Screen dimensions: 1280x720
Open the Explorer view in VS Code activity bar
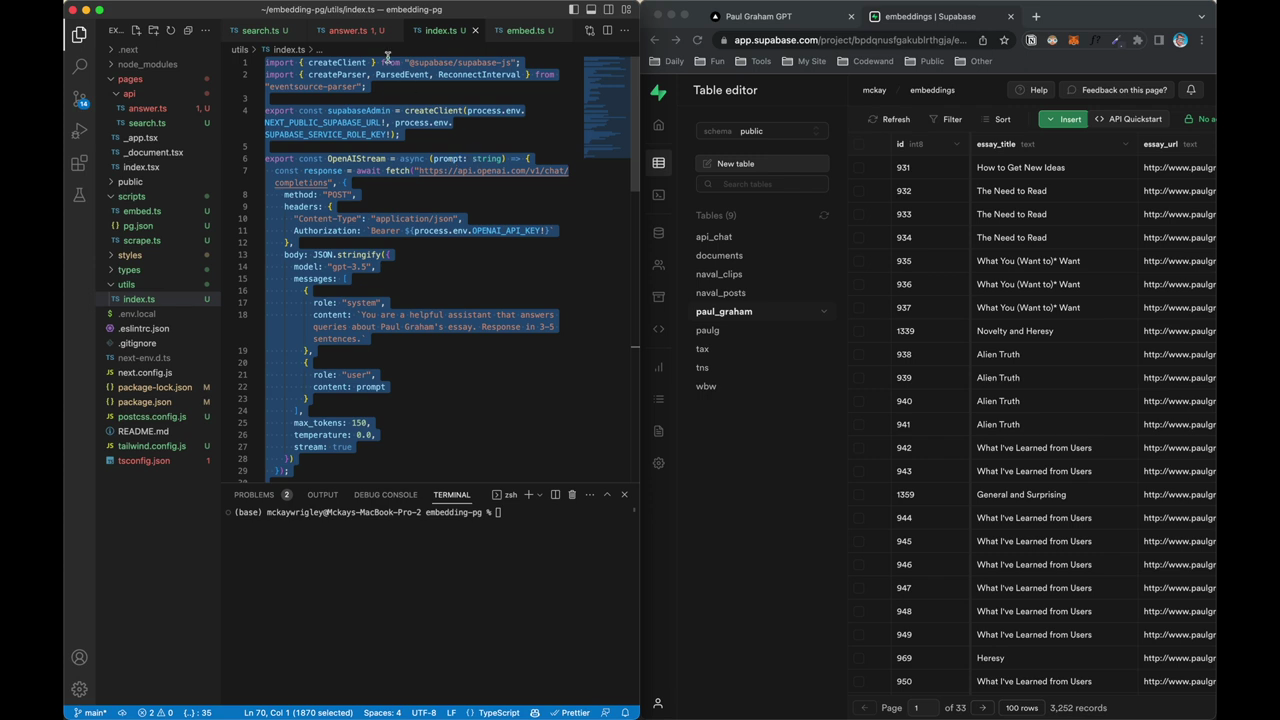(79, 35)
